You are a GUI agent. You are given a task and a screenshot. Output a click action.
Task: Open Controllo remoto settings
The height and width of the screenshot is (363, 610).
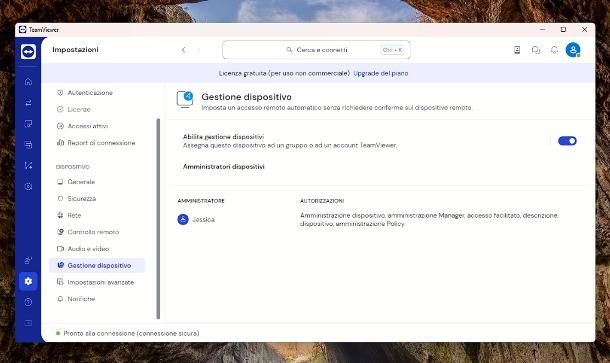tap(93, 232)
